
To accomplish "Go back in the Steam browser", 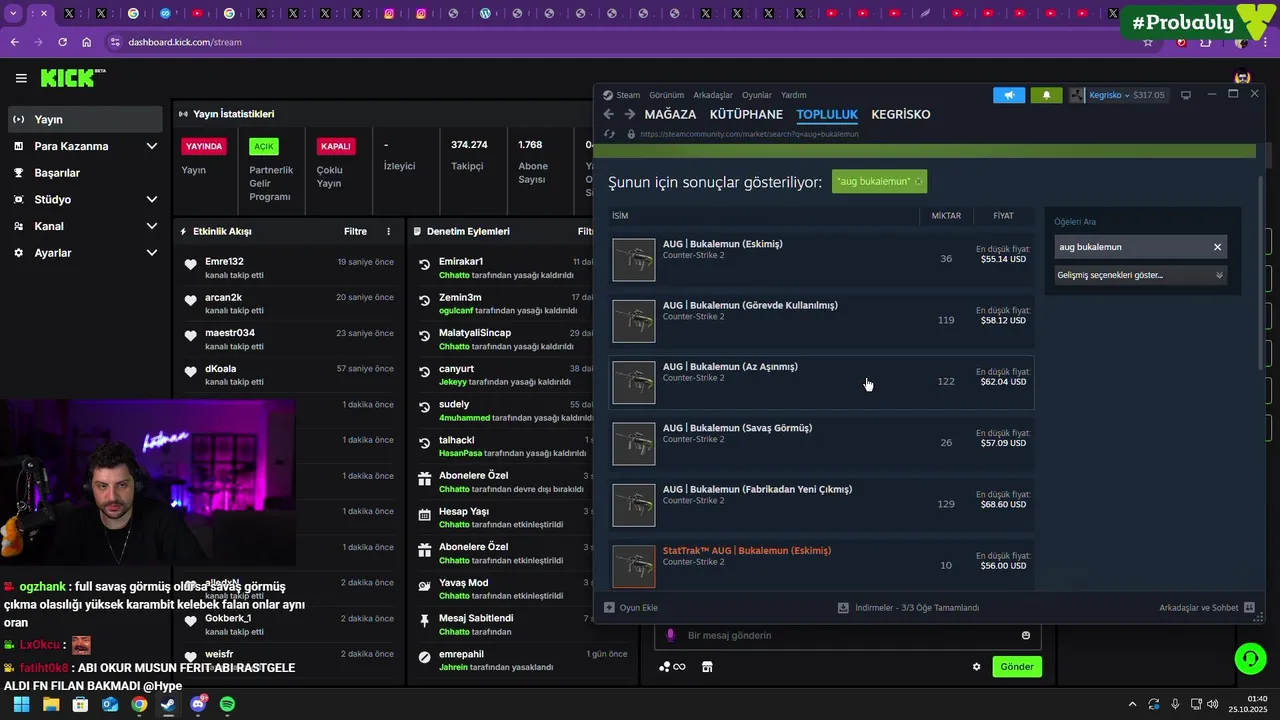I will pos(608,115).
